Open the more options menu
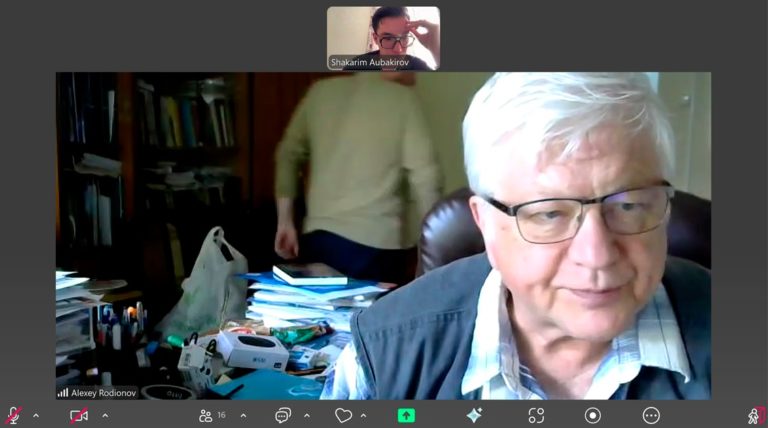The width and height of the screenshot is (768, 428). coord(651,416)
